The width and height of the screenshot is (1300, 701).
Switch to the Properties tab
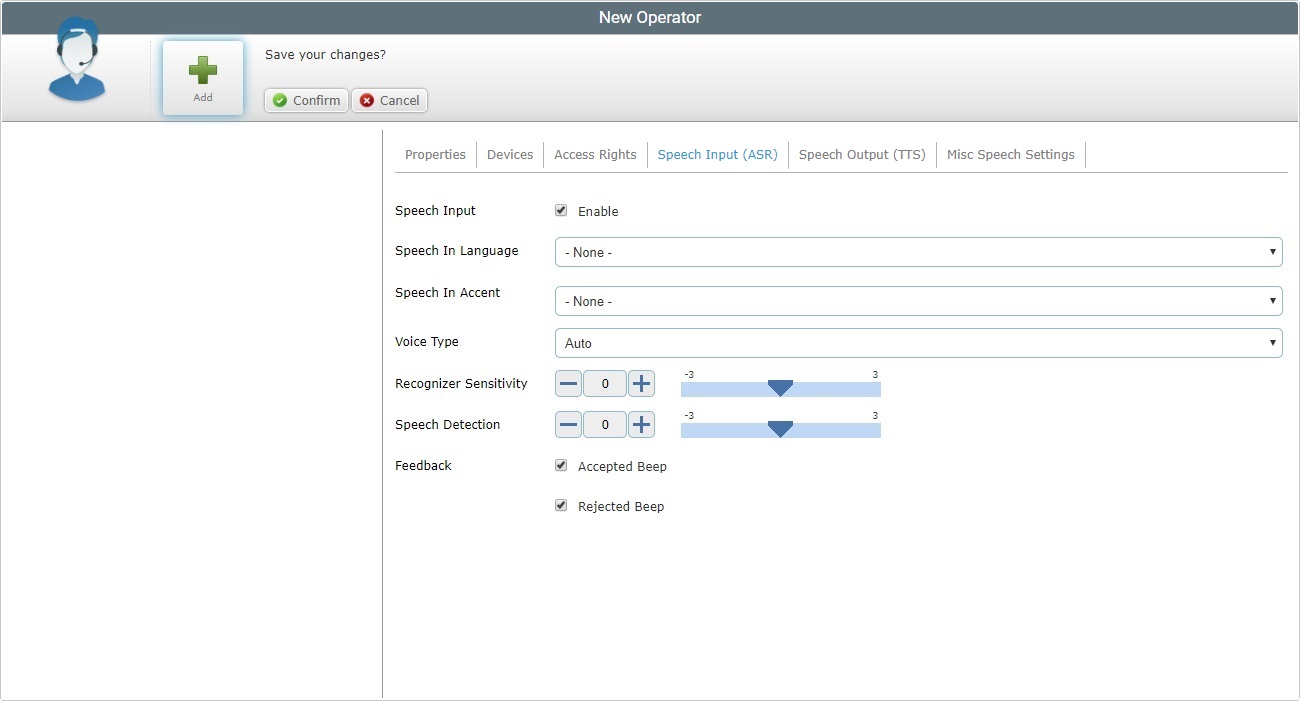(x=435, y=155)
